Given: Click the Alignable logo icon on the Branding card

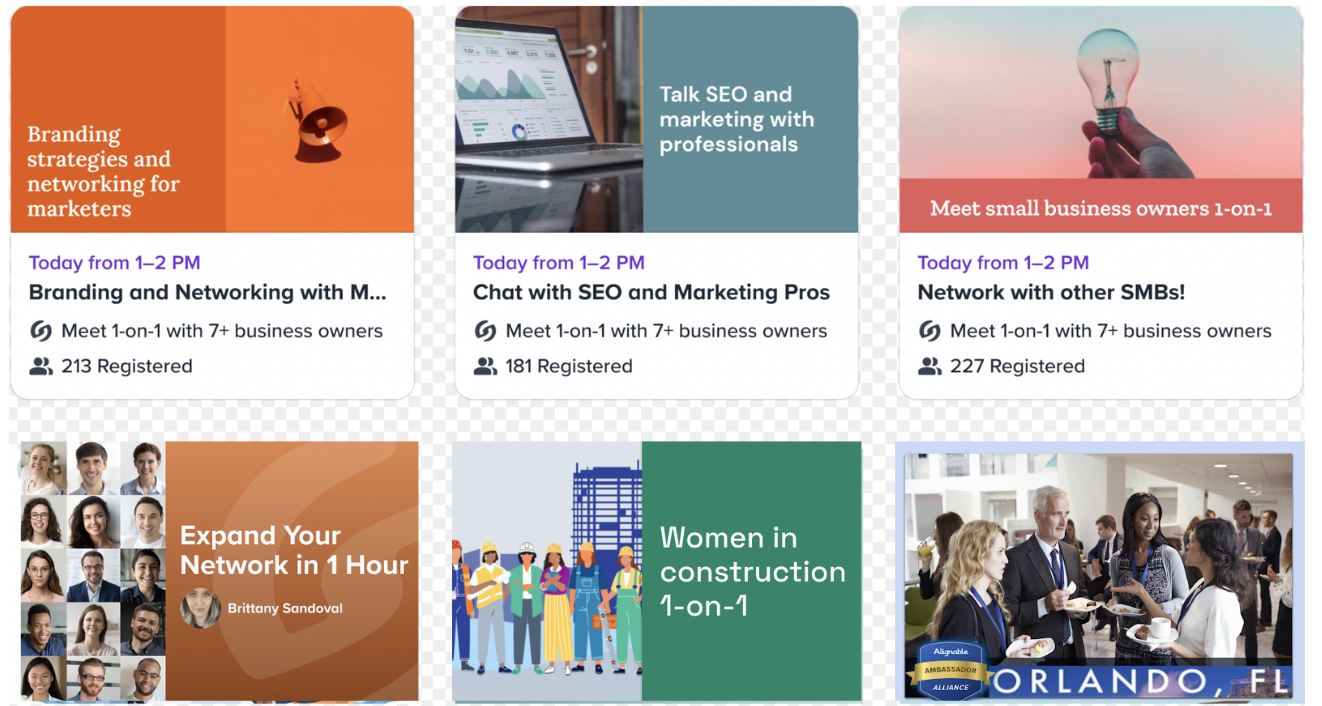Looking at the screenshot, I should pyautogui.click(x=41, y=331).
